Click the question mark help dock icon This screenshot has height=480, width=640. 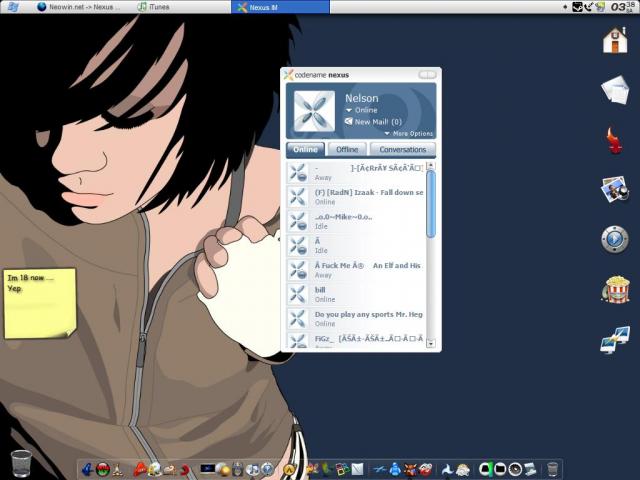point(267,470)
